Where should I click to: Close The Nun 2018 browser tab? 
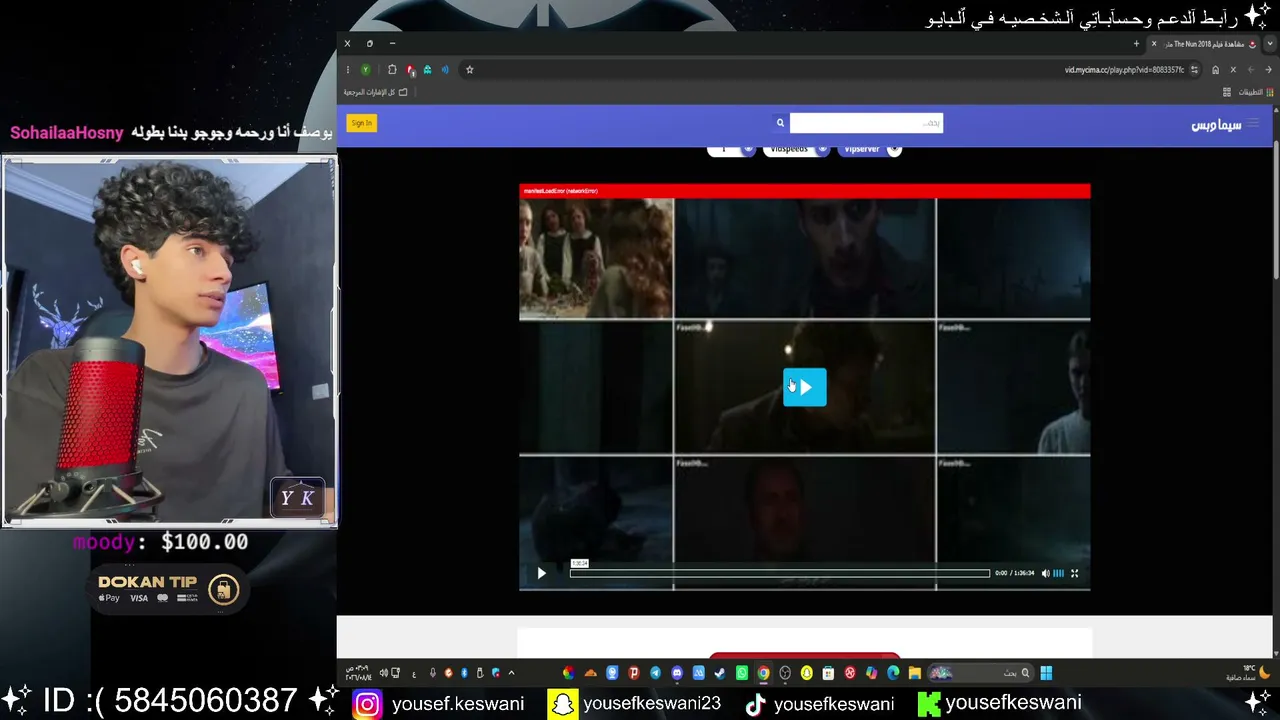click(1154, 44)
